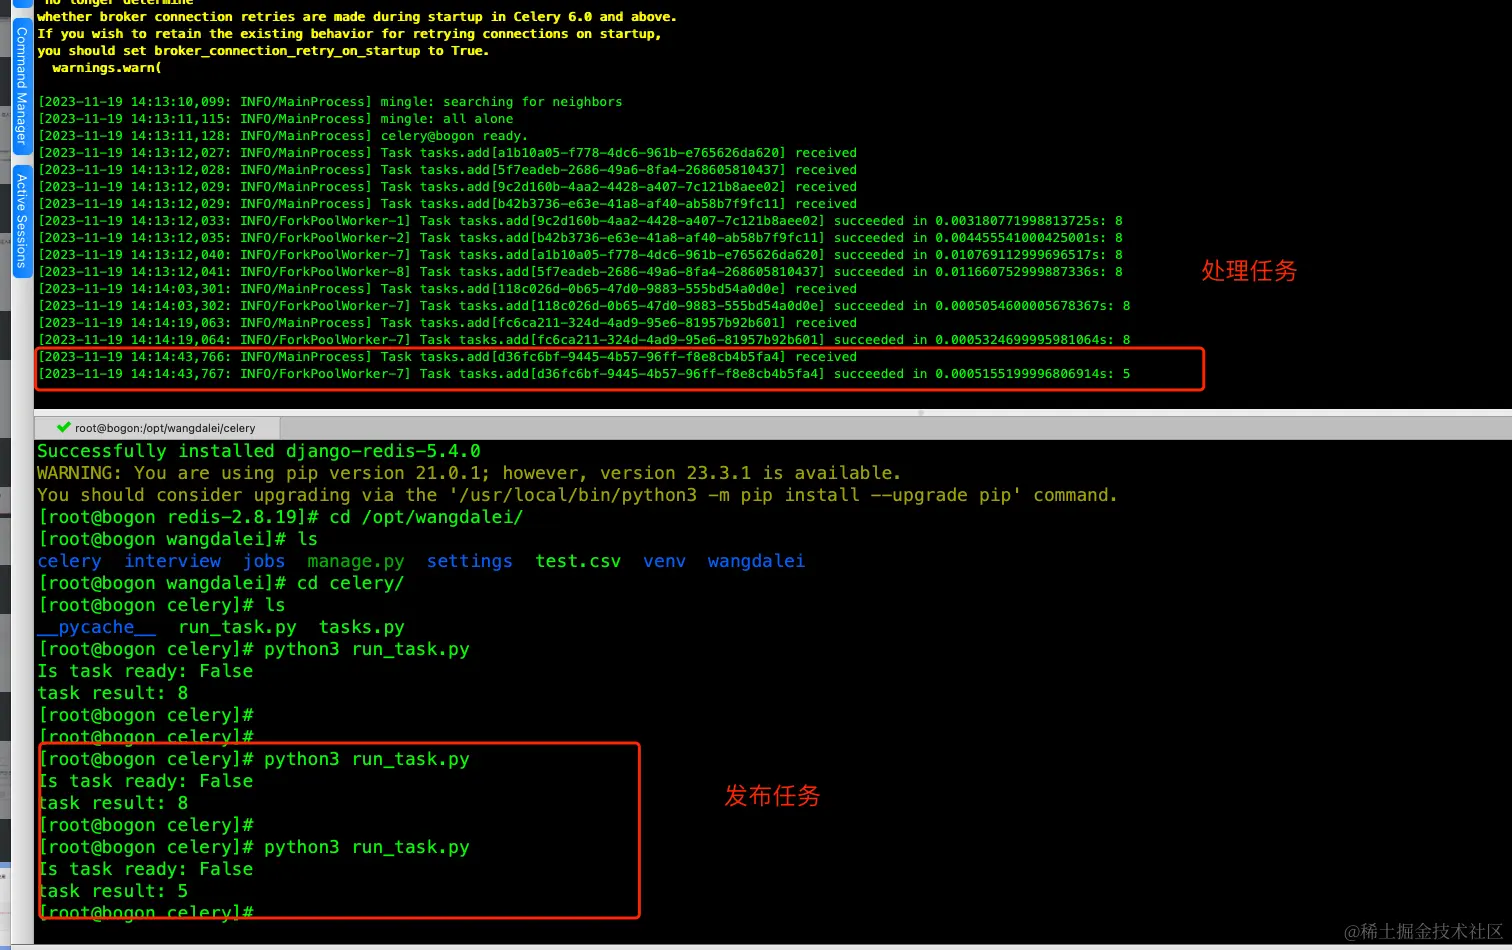1512x950 pixels.
Task: Click the a1b10a05 task 'received' log line
Action: tap(447, 153)
